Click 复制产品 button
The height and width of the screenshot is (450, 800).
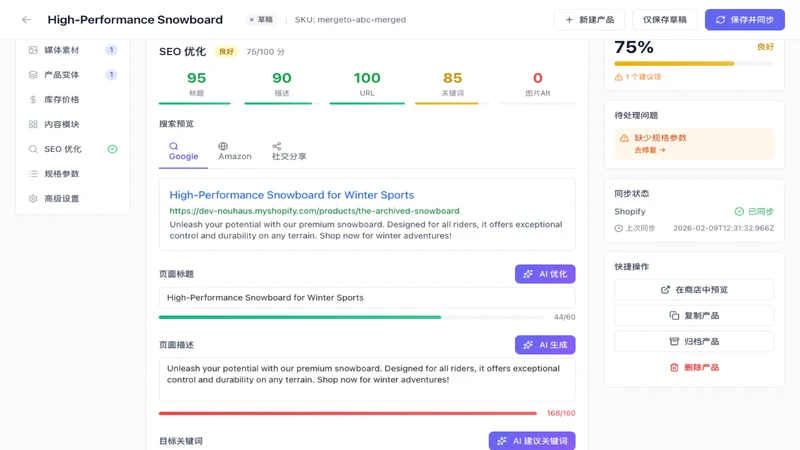(x=694, y=316)
